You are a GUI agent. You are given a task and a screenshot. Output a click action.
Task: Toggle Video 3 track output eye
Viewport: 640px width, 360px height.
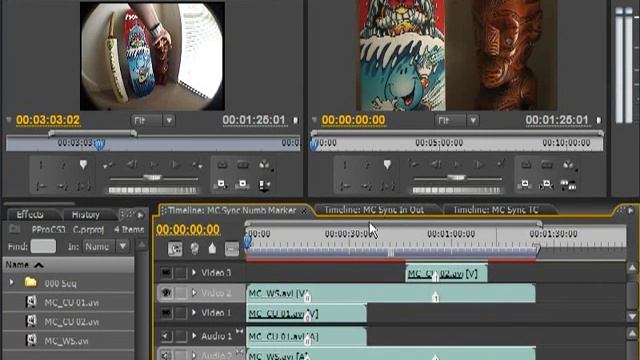click(166, 272)
